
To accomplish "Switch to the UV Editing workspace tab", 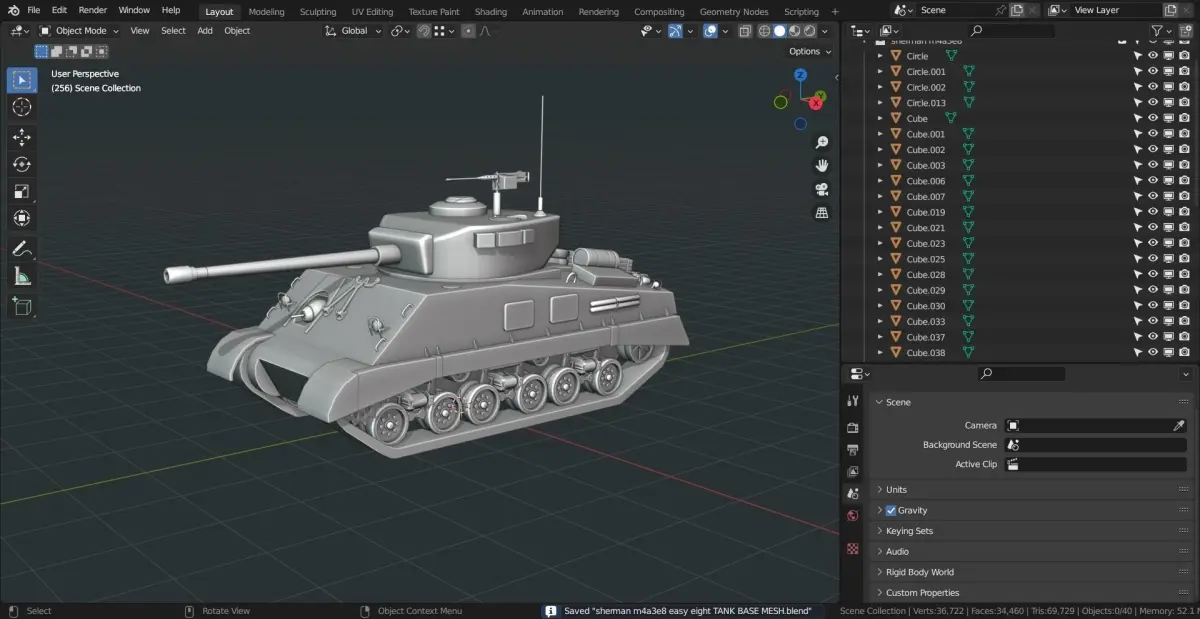I will 372,12.
